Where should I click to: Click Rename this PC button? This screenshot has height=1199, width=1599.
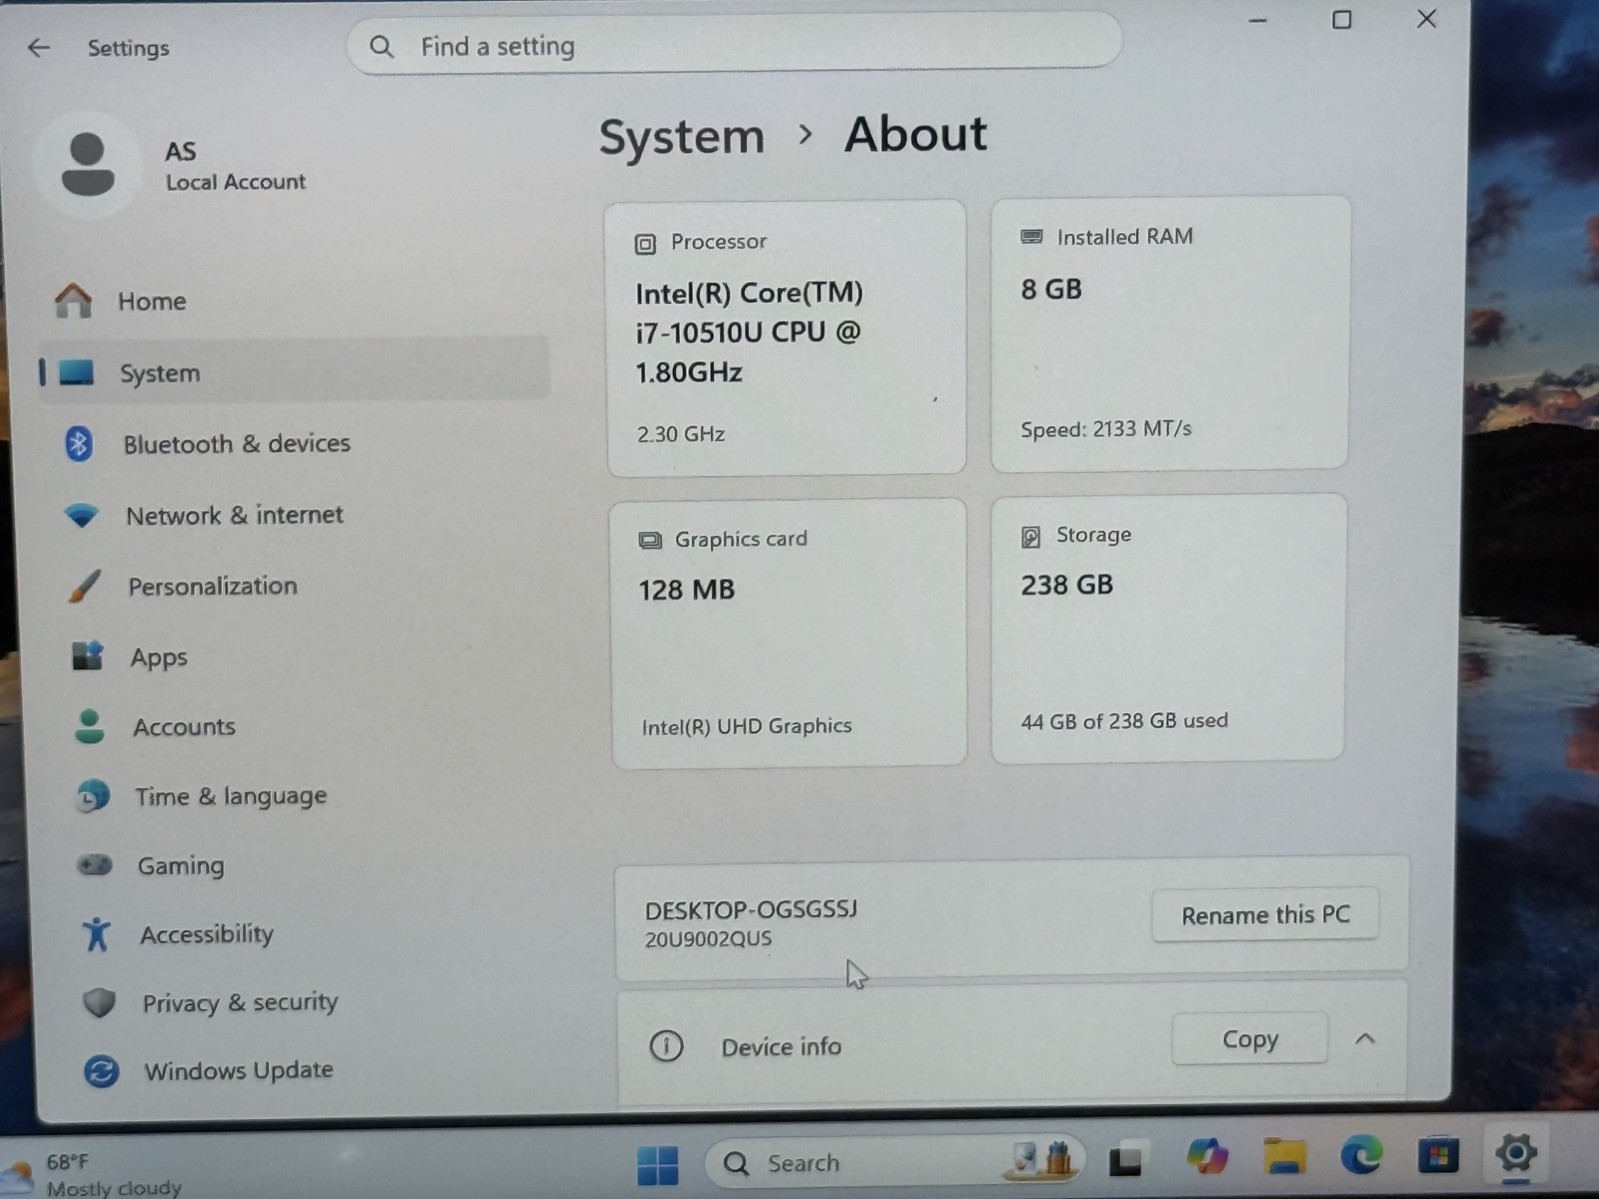(1265, 915)
